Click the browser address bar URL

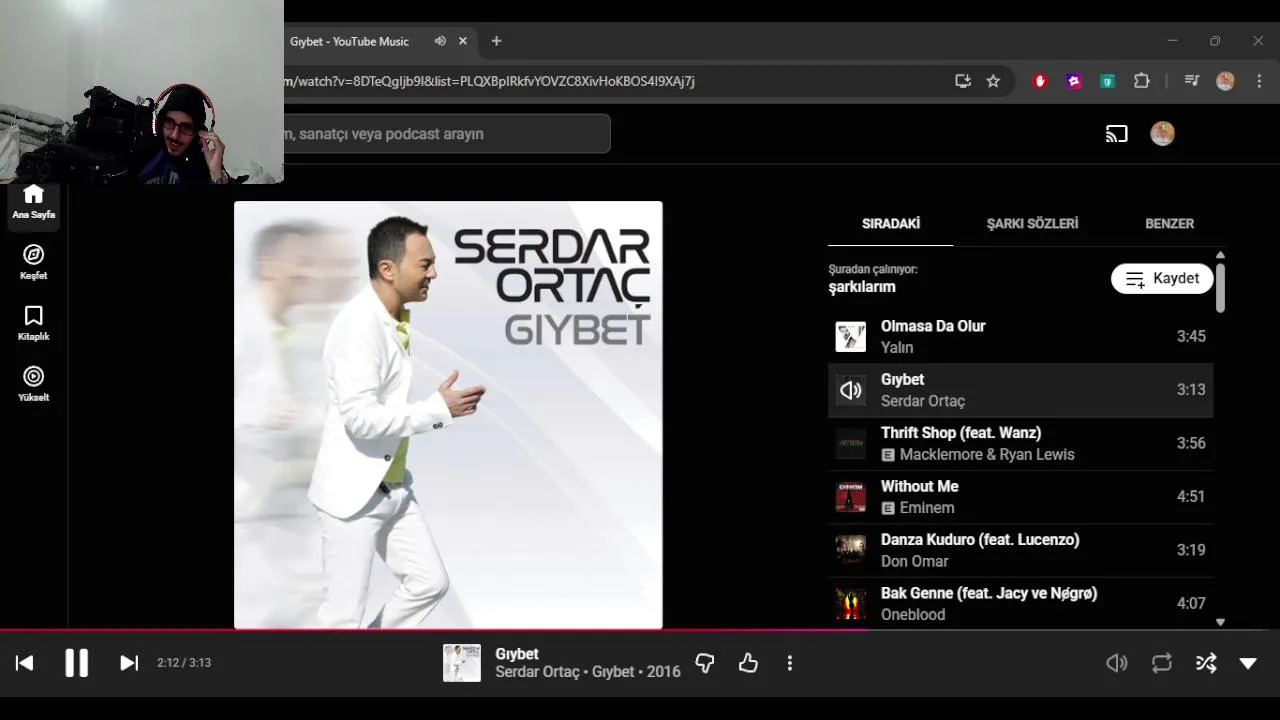click(490, 81)
